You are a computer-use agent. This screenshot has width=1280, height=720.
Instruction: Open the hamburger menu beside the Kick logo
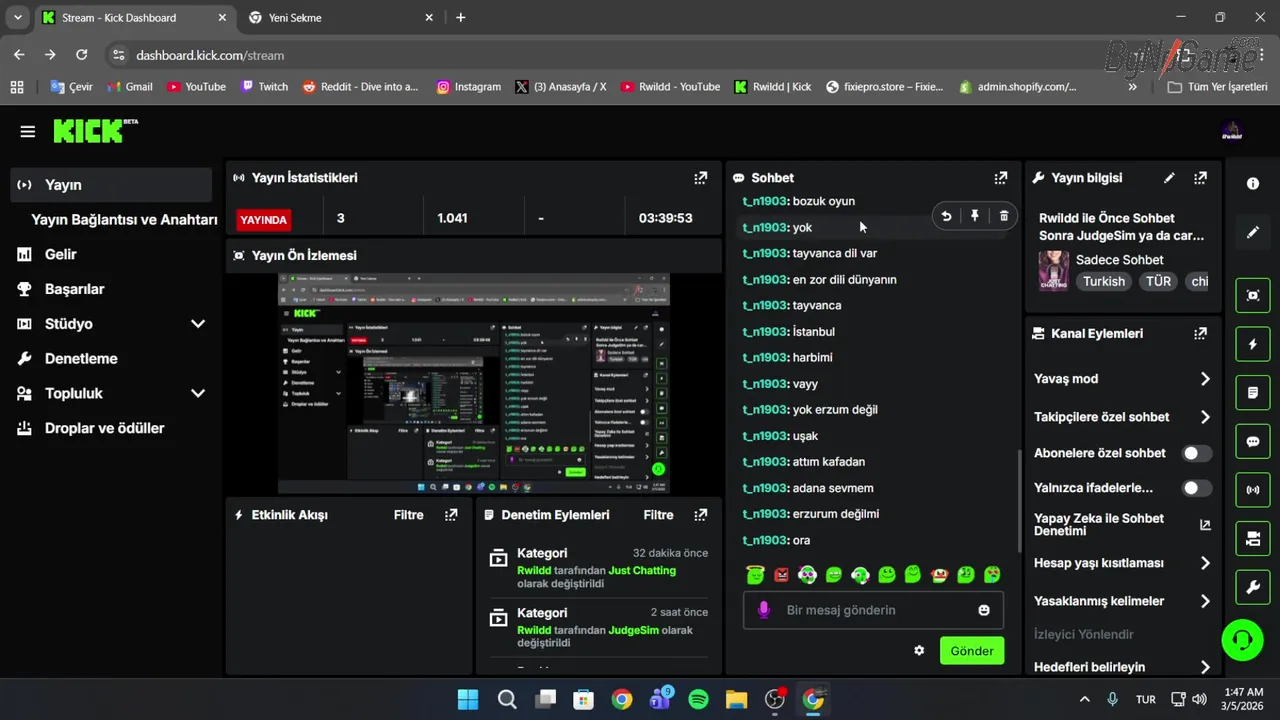click(28, 131)
